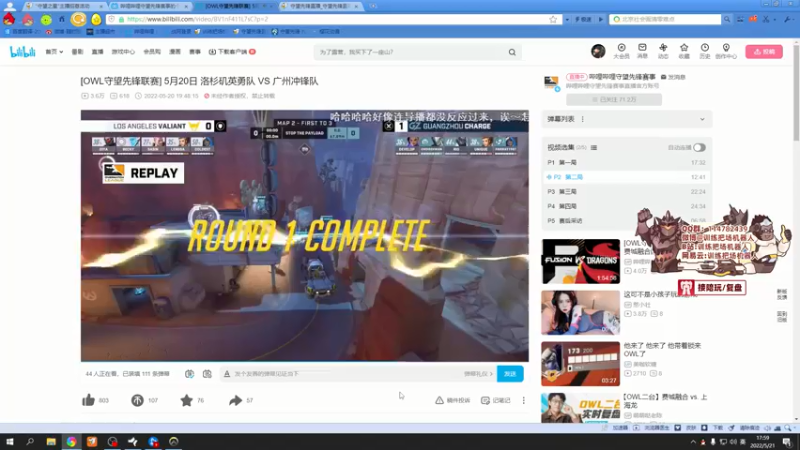
Task: Switch the playlist view with list icon
Action: coord(594,147)
